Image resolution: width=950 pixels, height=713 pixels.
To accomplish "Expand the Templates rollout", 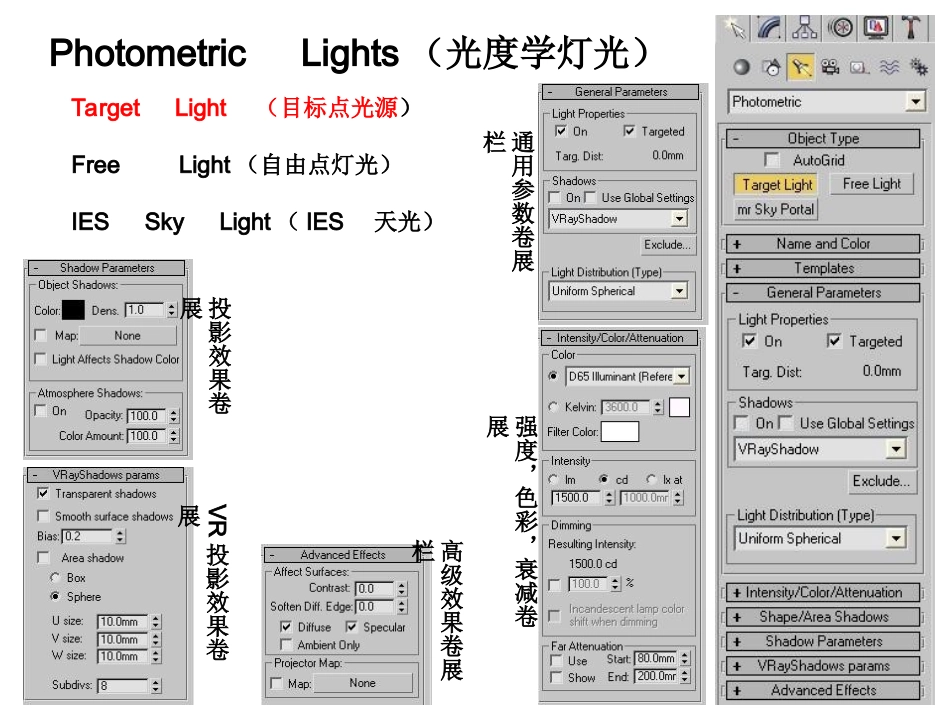I will coord(822,268).
